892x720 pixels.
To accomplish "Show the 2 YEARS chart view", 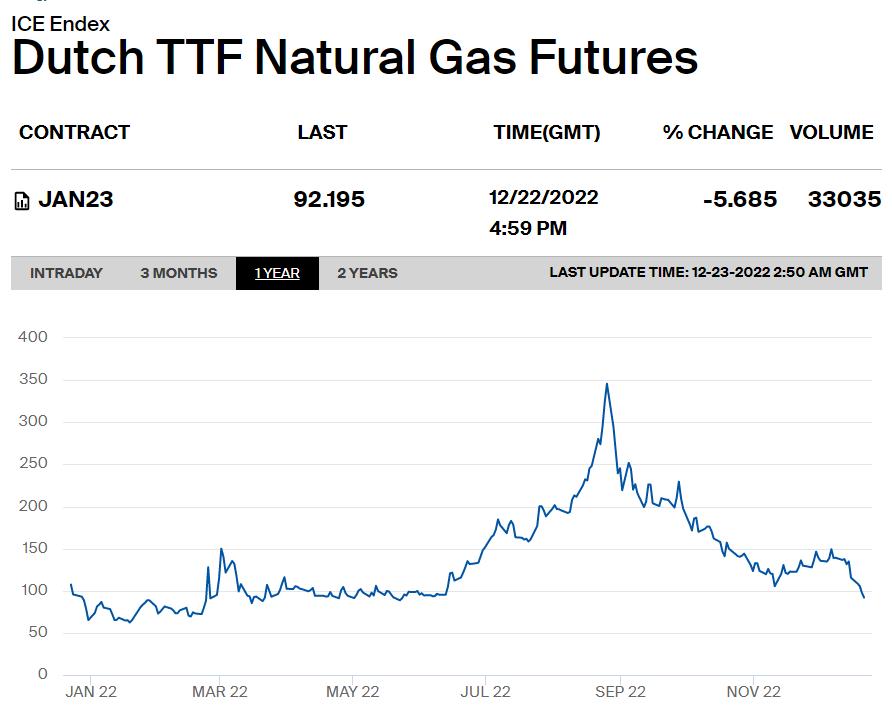I will tap(367, 273).
